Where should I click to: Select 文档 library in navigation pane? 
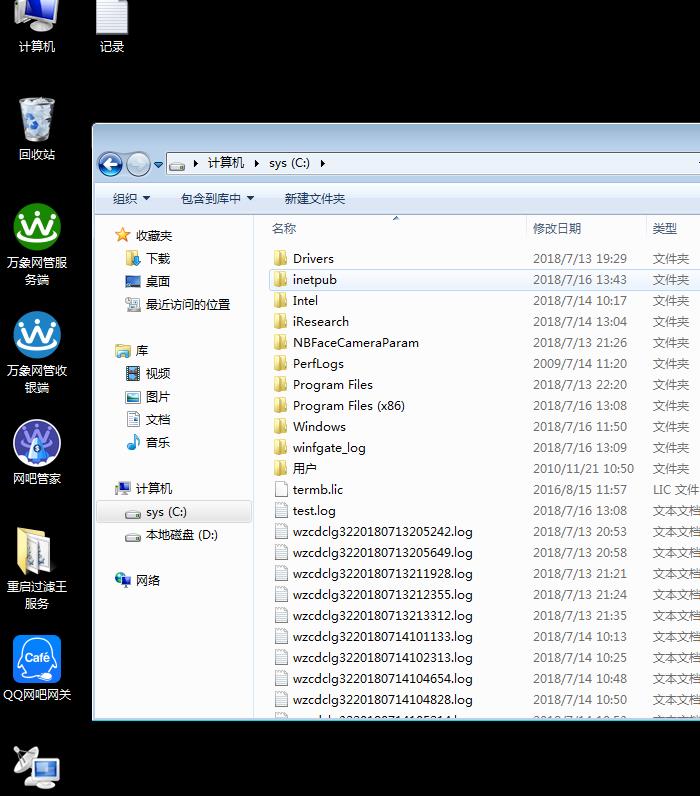[148, 419]
